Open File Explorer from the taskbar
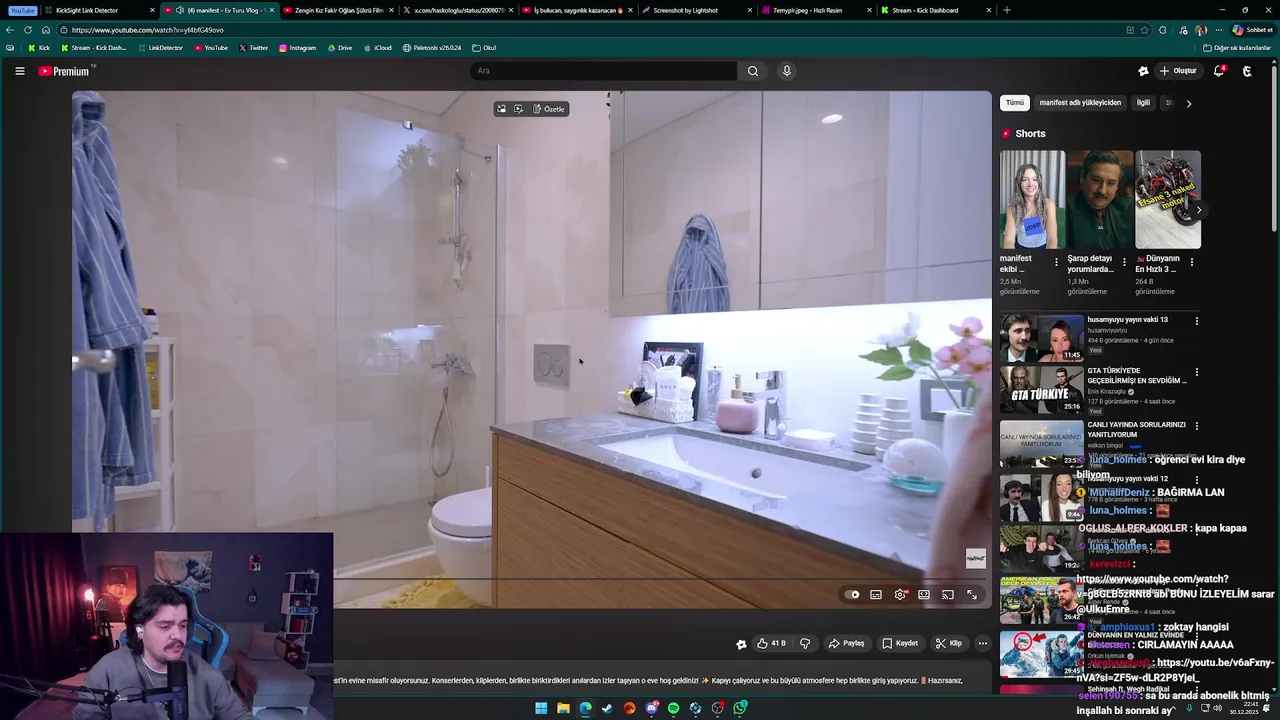The height and width of the screenshot is (720, 1280). click(563, 708)
